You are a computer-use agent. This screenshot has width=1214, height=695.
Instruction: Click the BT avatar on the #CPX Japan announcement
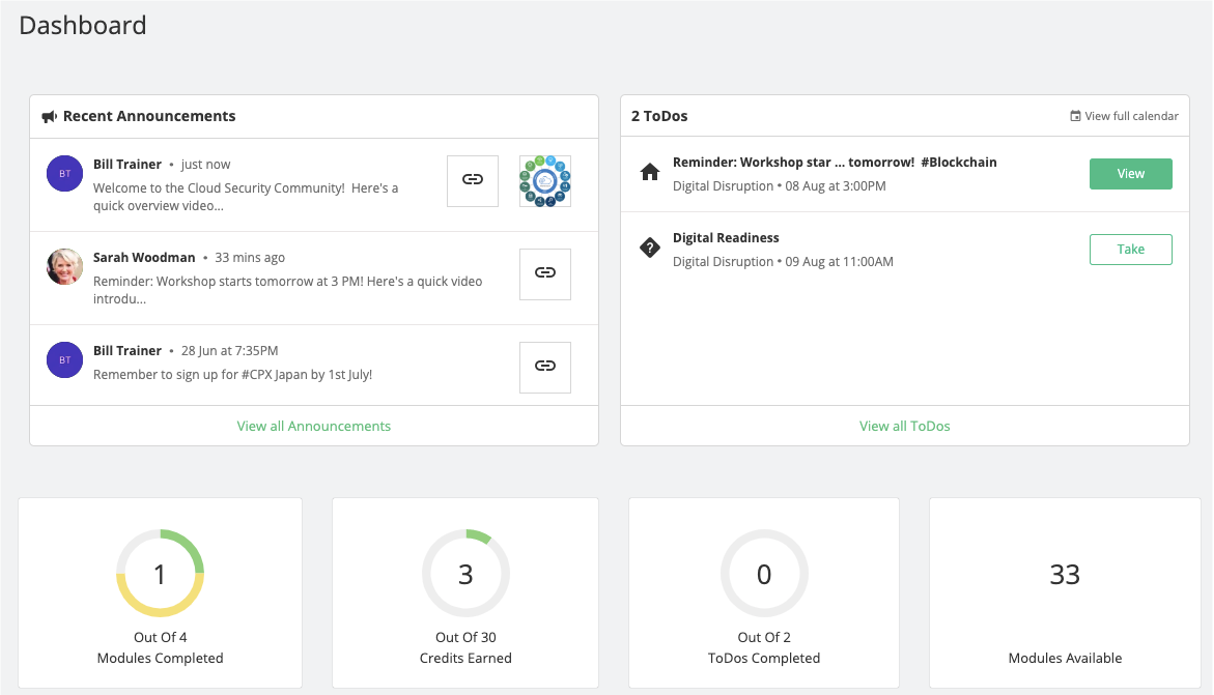pos(65,360)
